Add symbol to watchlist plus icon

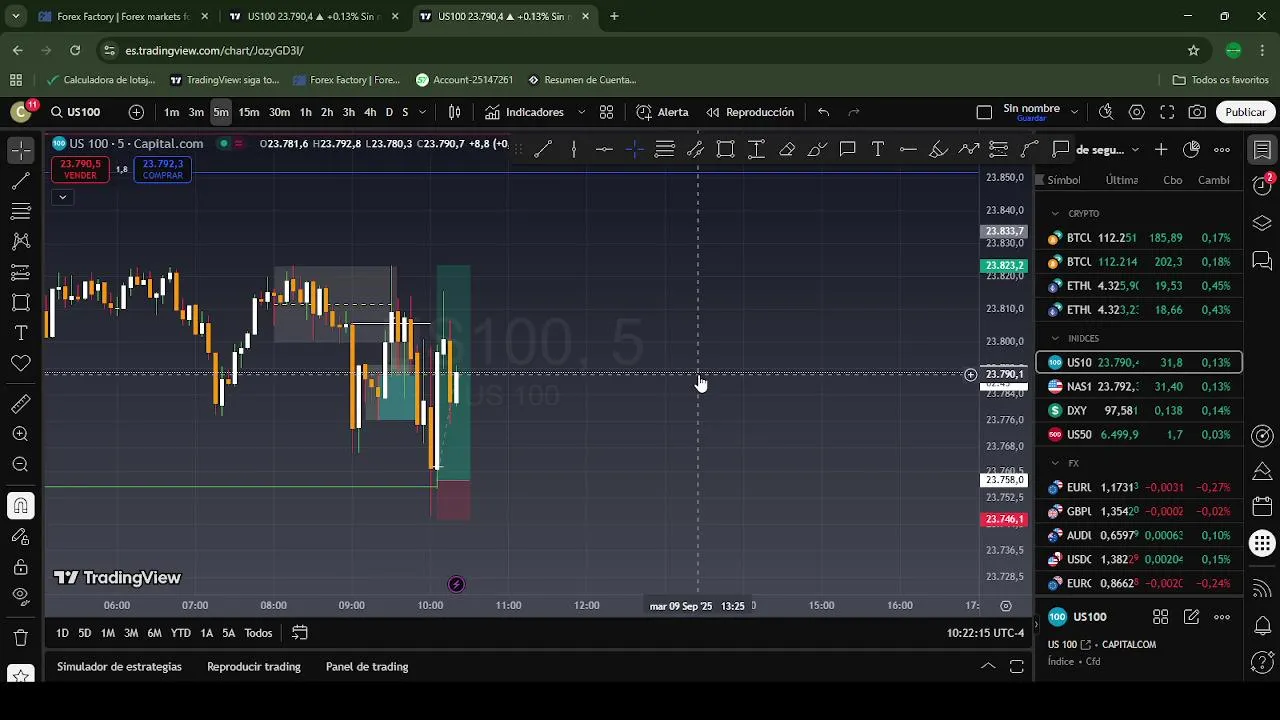[x=1160, y=150]
